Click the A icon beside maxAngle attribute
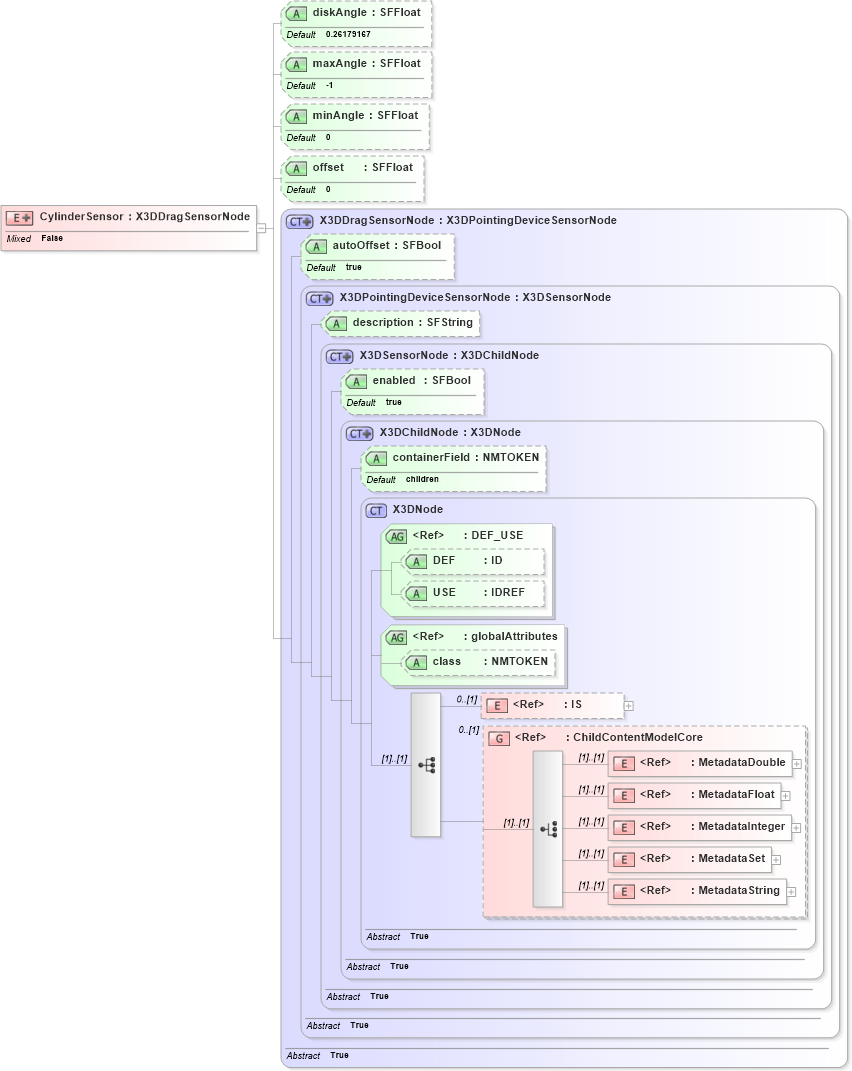Image resolution: width=852 pixels, height=1071 pixels. tap(296, 65)
